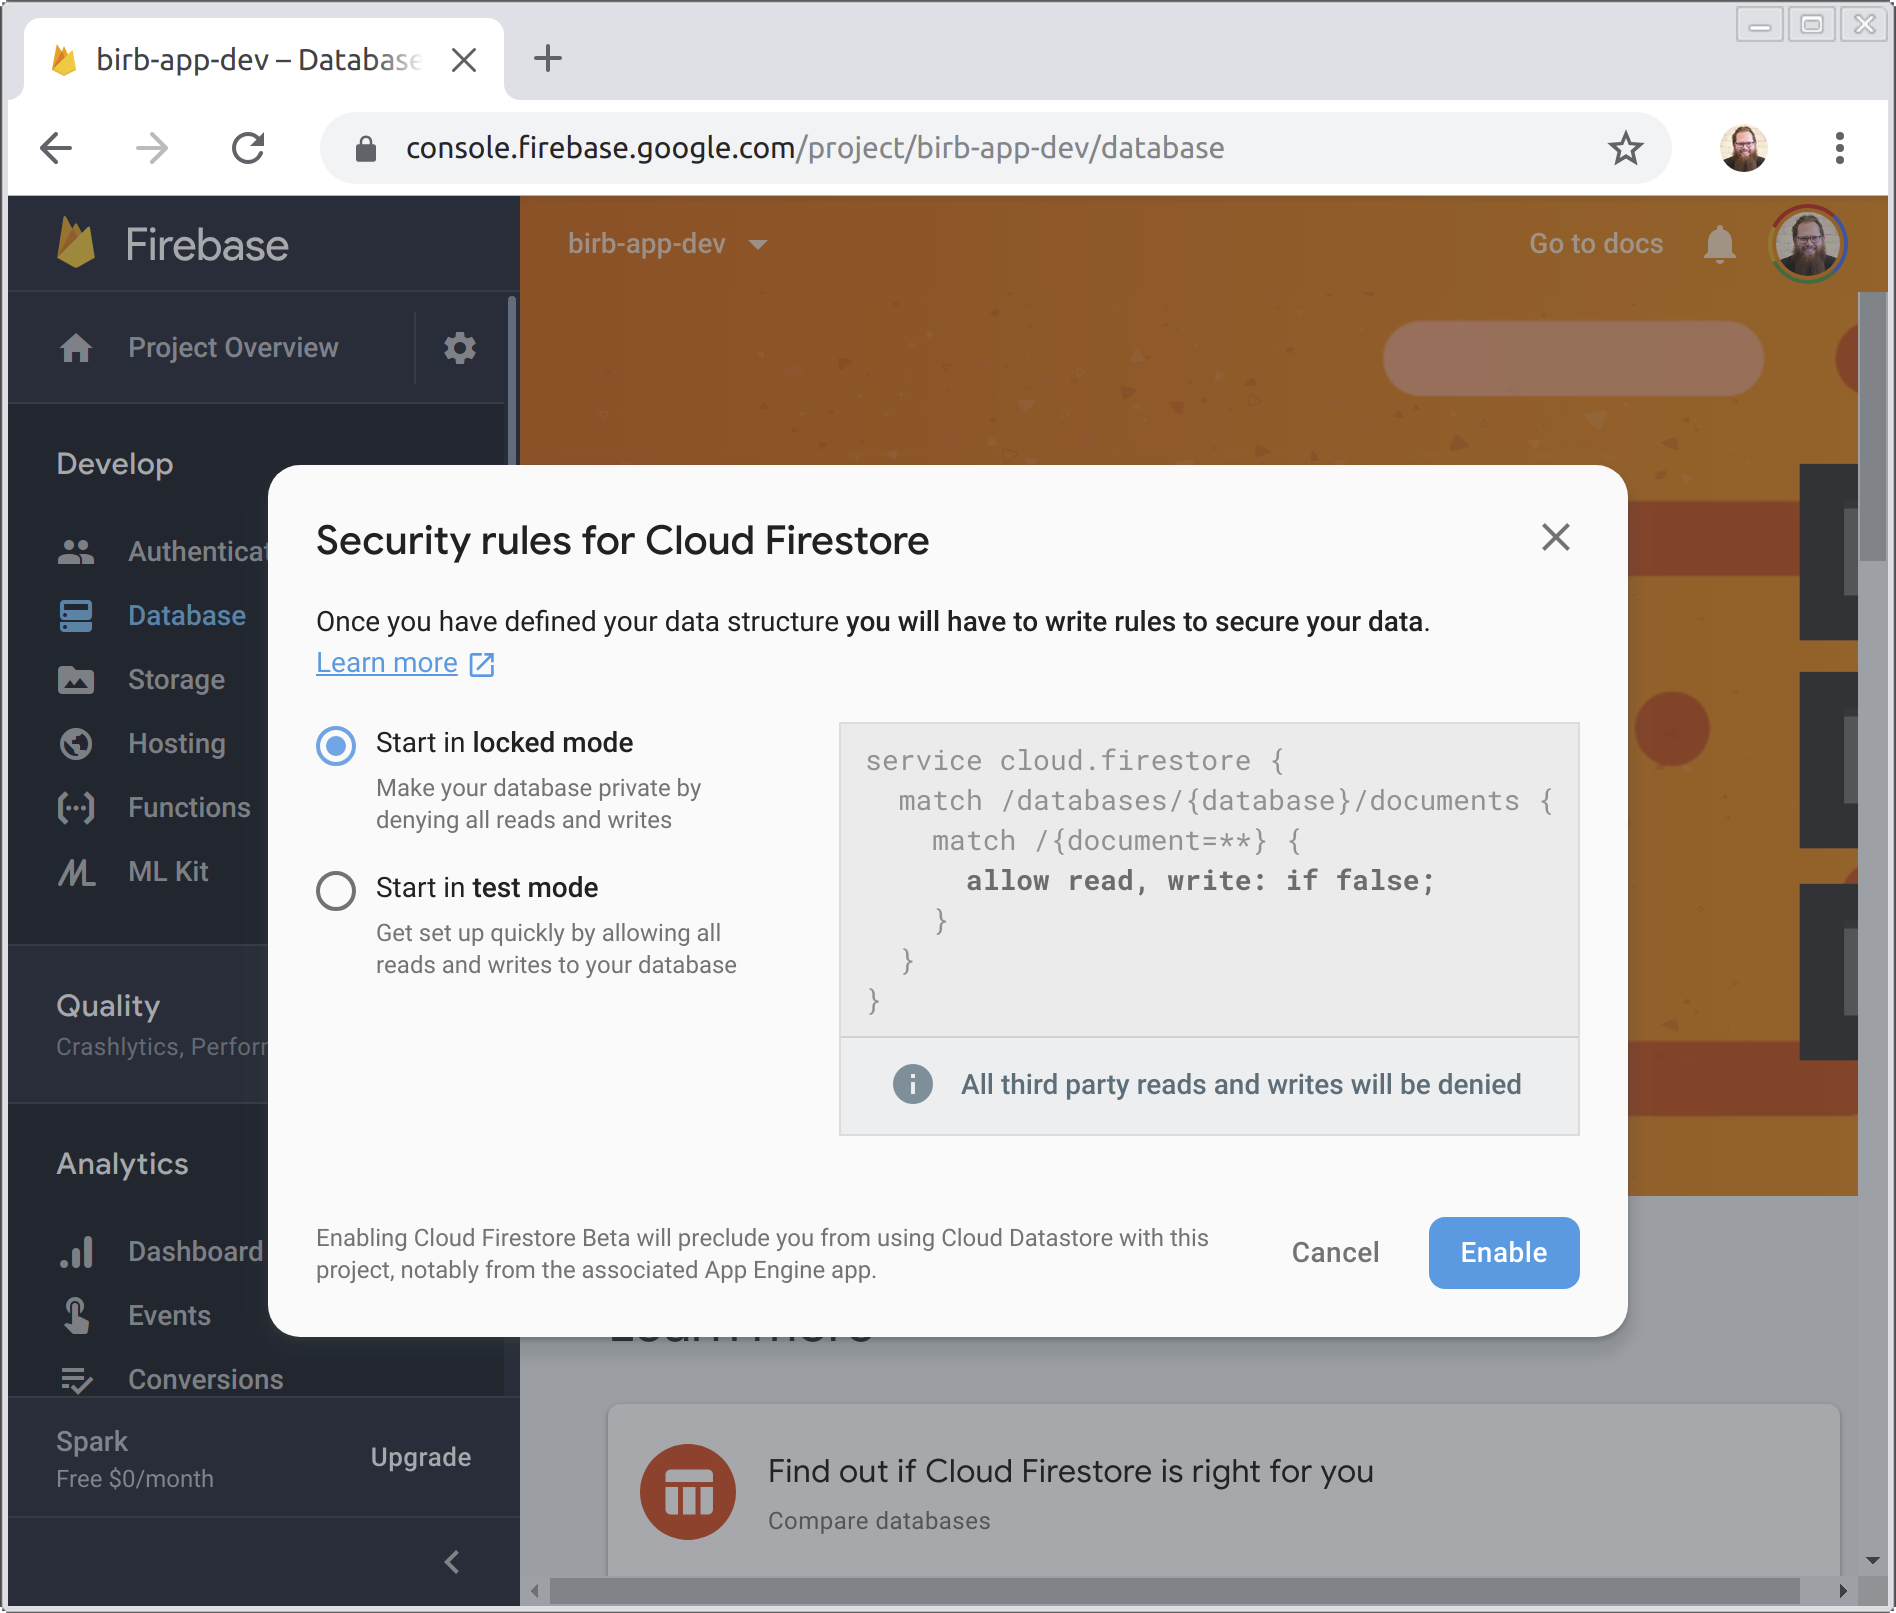Open the Learn more link
Viewport: 1896px width, 1613px height.
pos(387,662)
